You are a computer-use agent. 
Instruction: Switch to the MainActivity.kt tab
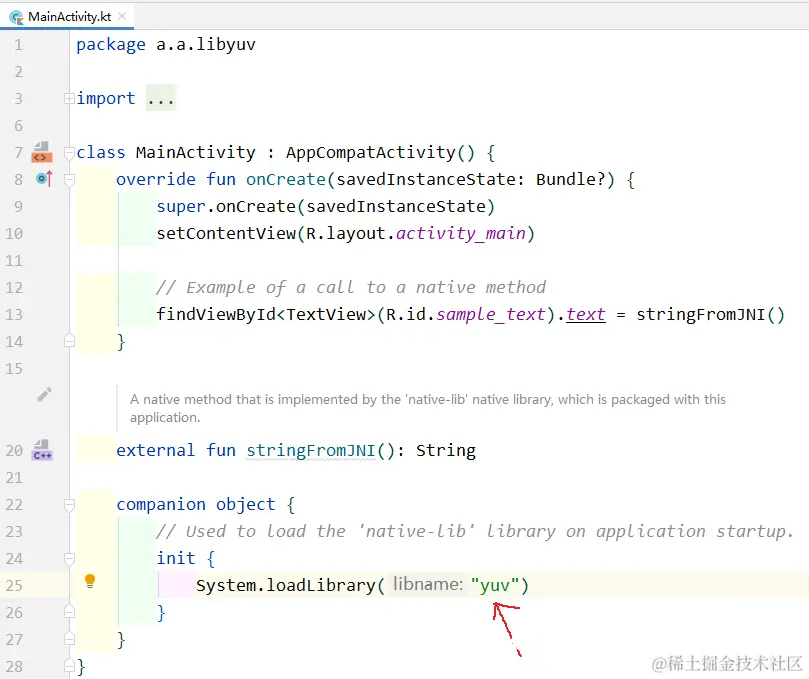click(x=69, y=17)
